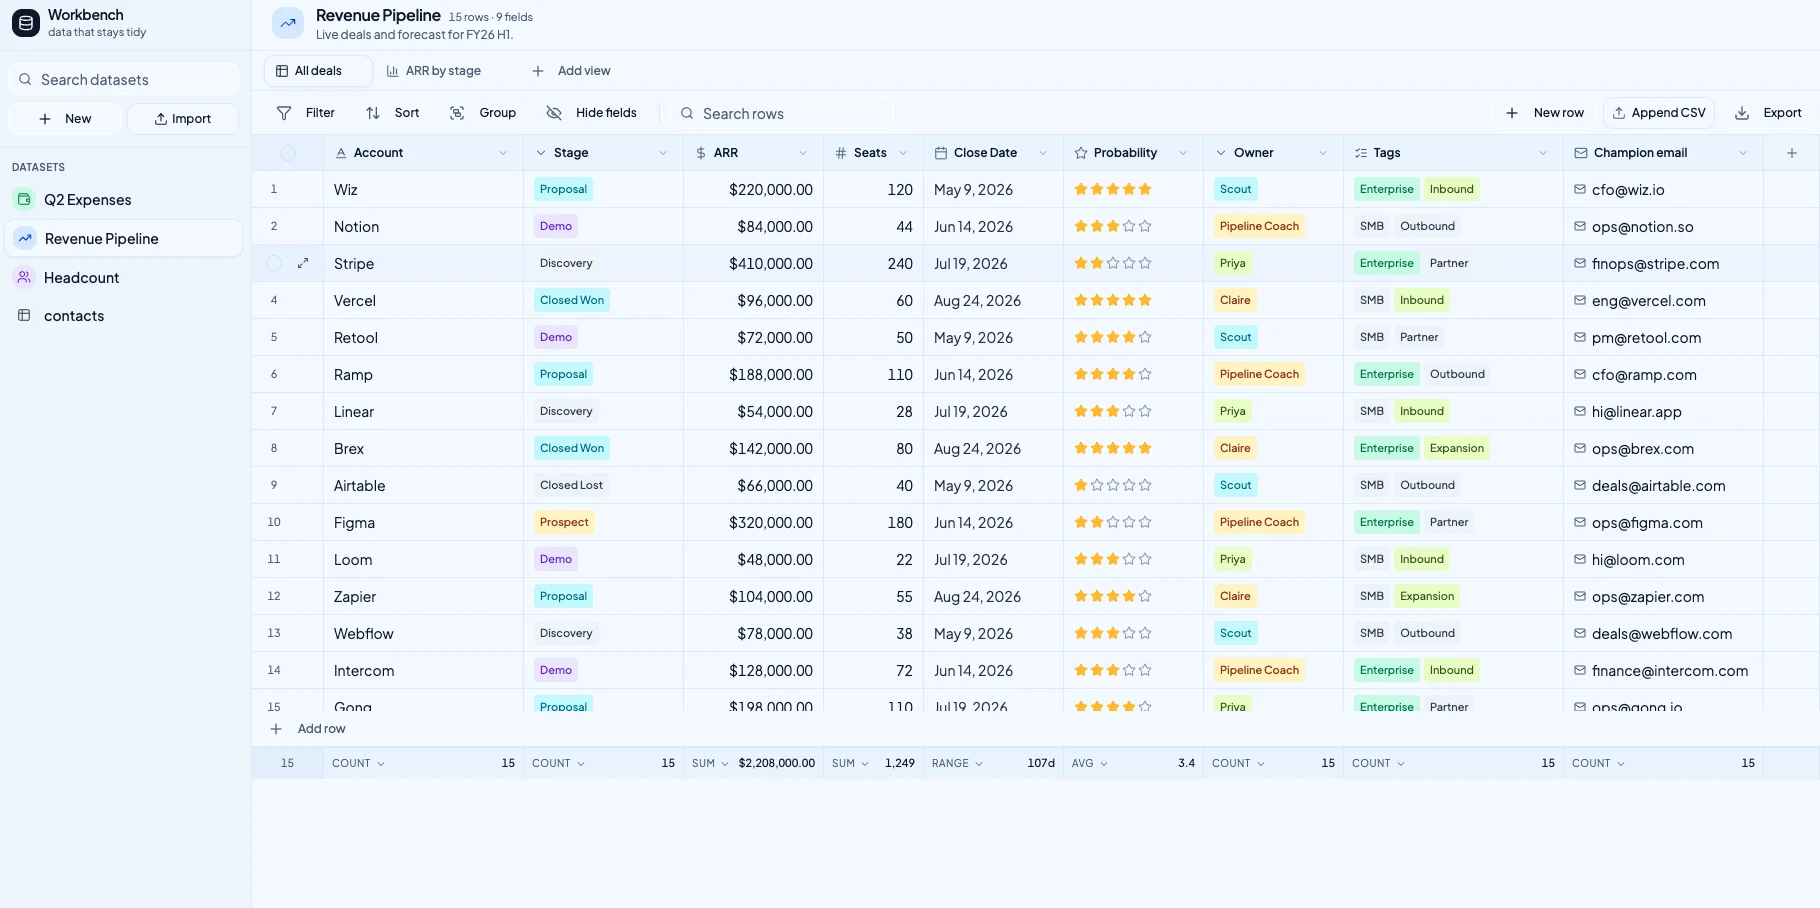Open Stage column menu chevron
Viewport: 1820px width, 908px height.
663,153
